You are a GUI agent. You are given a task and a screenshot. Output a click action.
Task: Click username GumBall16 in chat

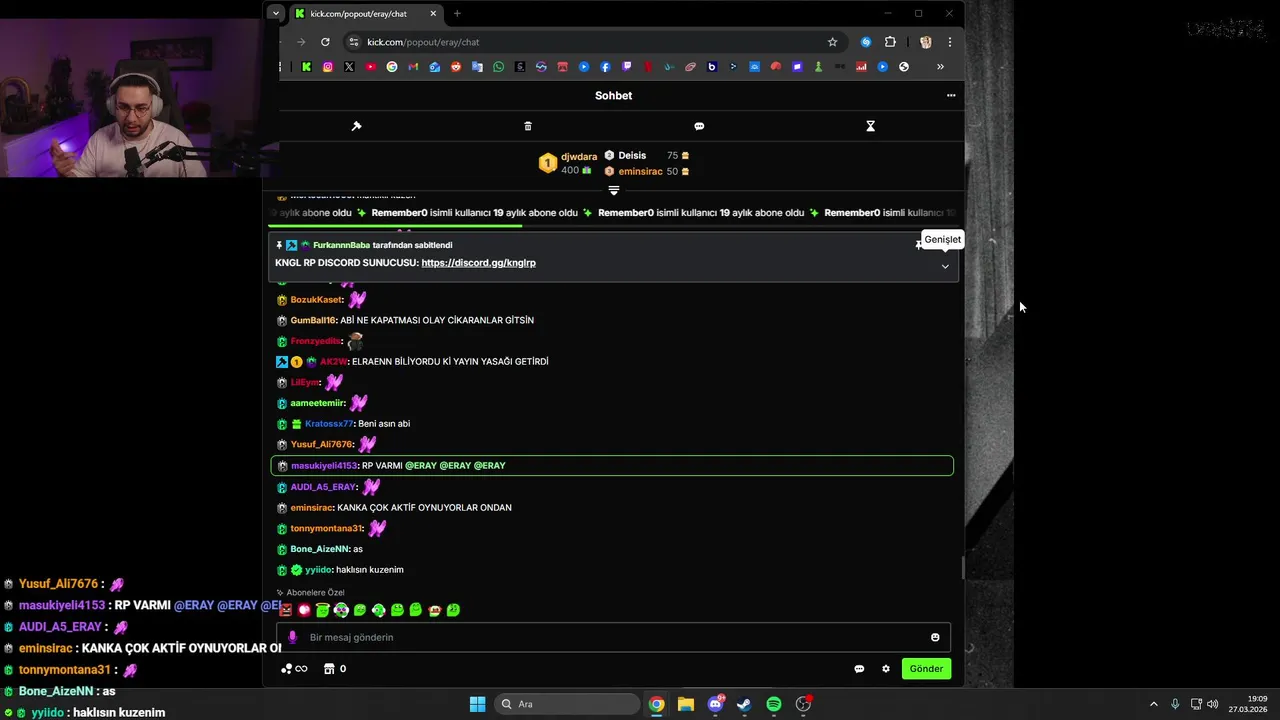pos(313,320)
